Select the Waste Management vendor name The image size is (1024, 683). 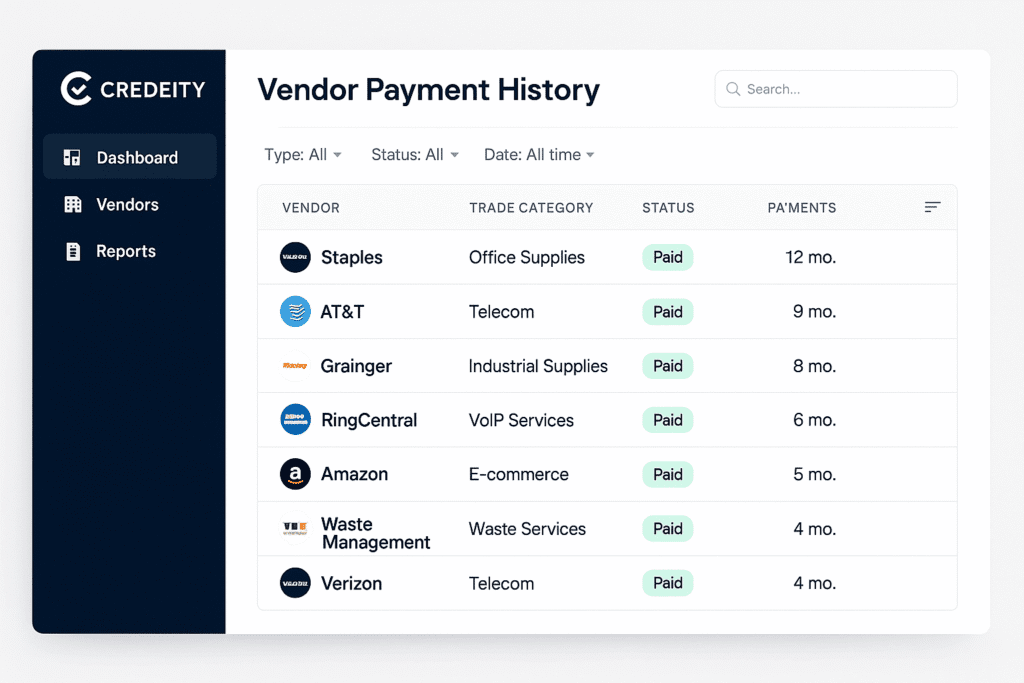click(375, 534)
